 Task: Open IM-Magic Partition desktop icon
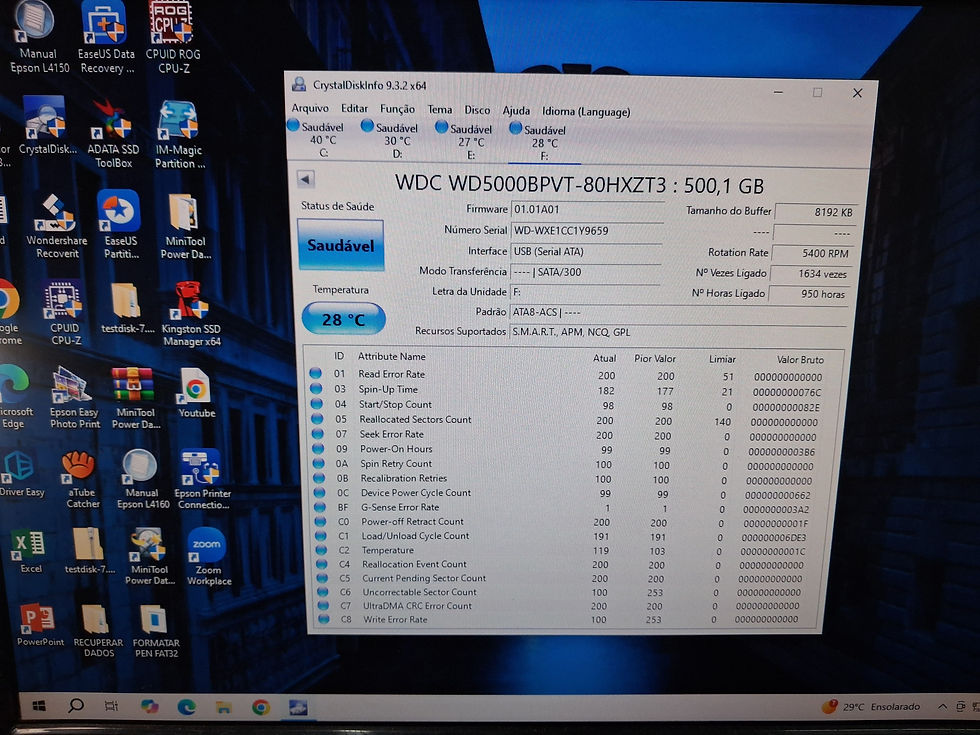pos(179,134)
